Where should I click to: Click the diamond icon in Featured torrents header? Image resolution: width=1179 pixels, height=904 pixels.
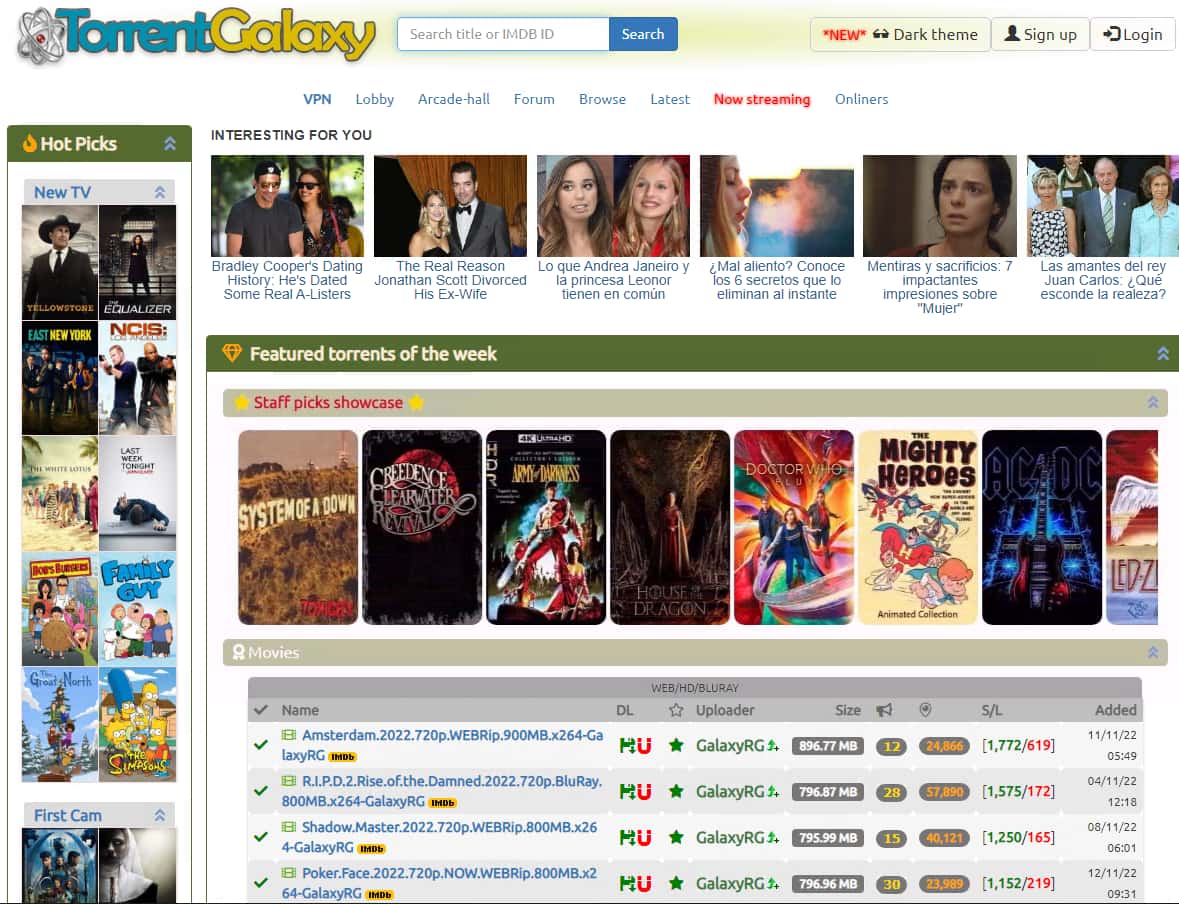pyautogui.click(x=232, y=352)
